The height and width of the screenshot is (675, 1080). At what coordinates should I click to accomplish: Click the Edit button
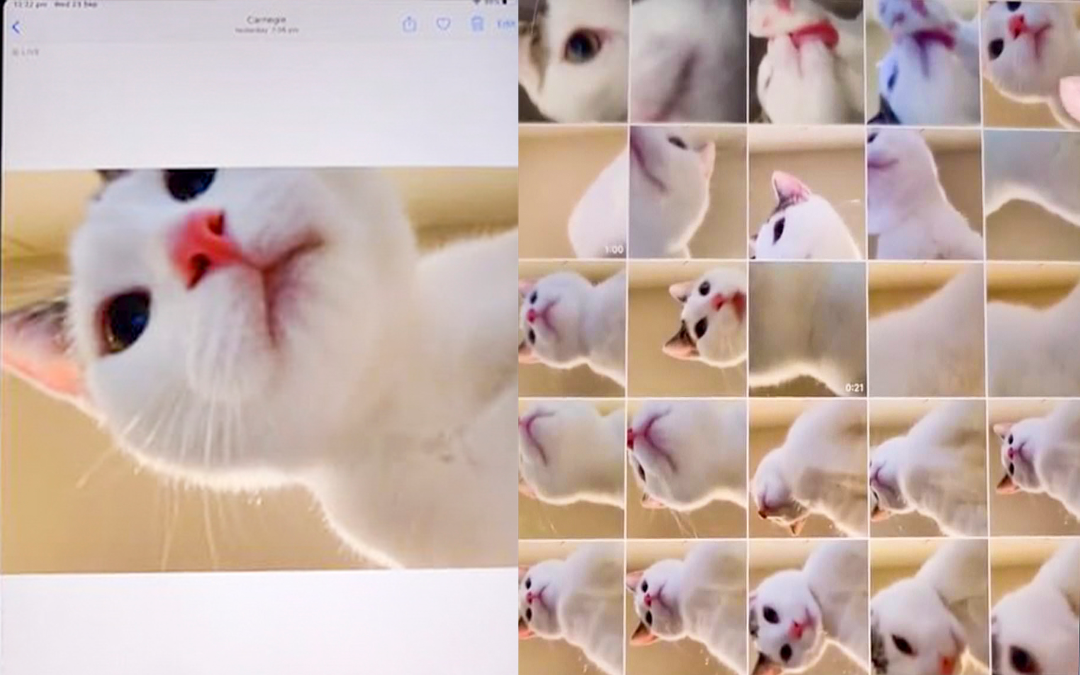506,24
